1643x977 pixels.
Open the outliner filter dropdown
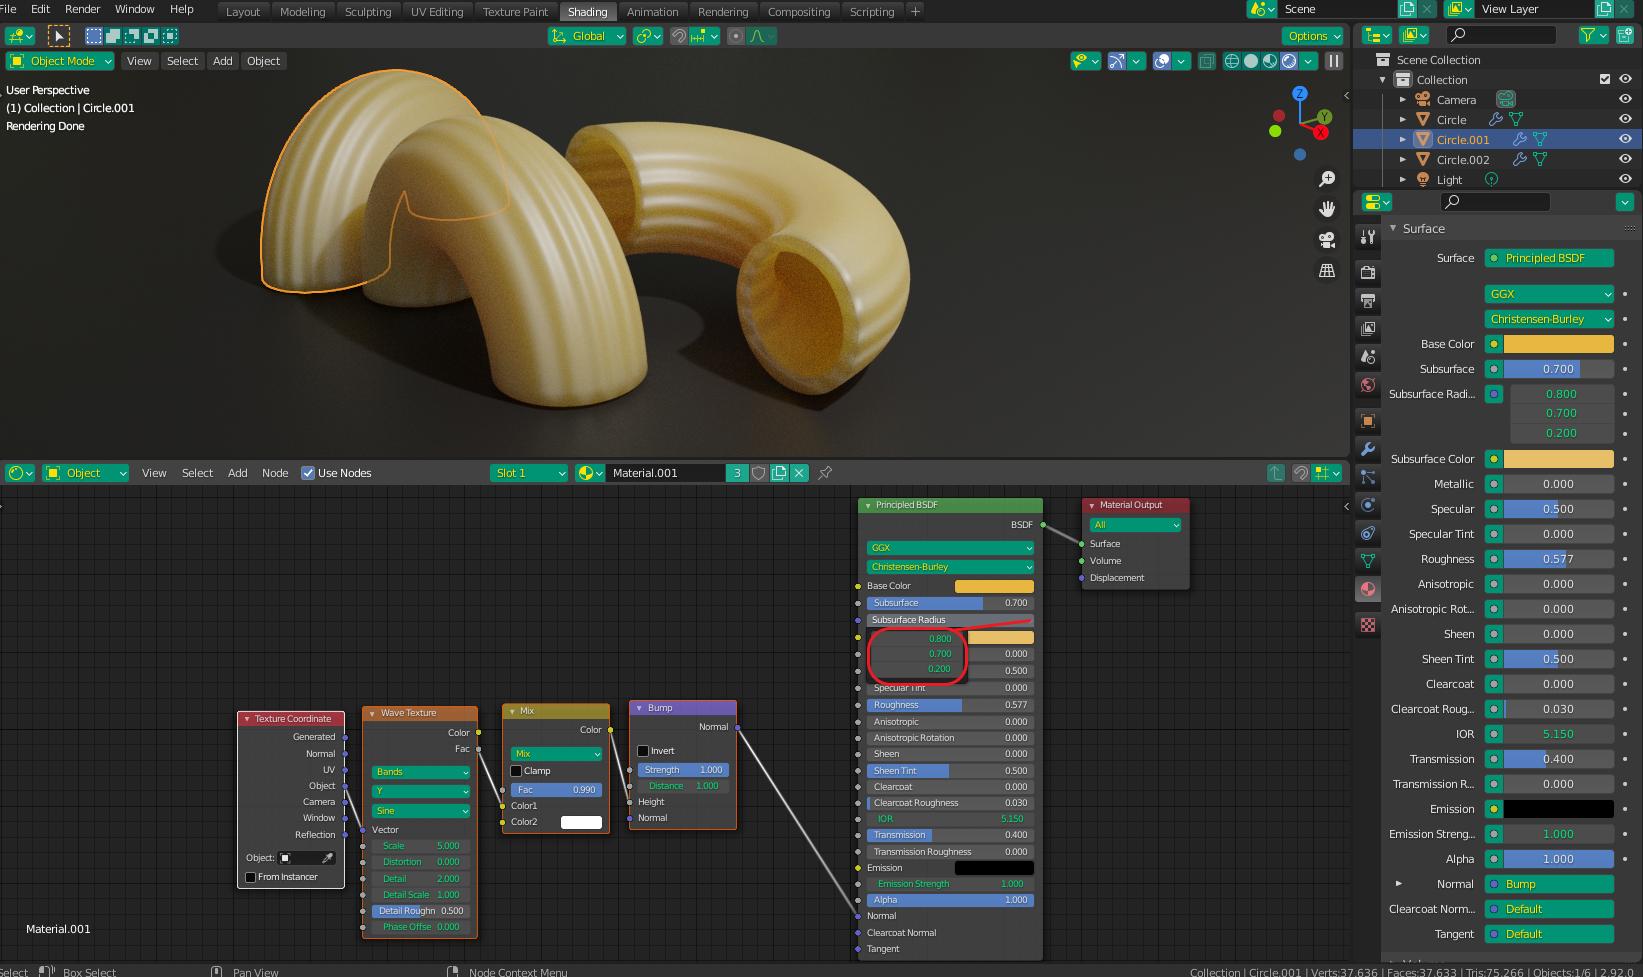point(1593,35)
